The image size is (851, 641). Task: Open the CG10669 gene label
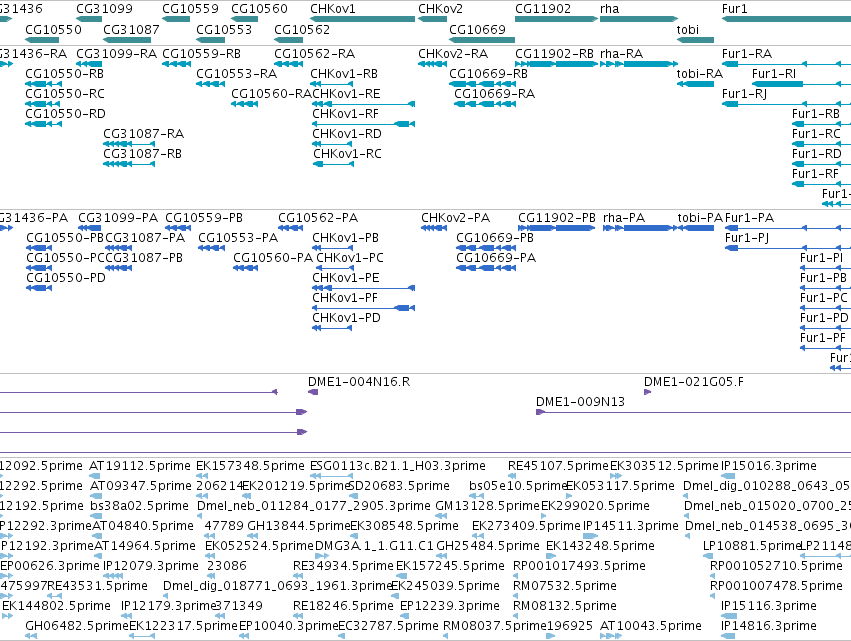pos(477,29)
